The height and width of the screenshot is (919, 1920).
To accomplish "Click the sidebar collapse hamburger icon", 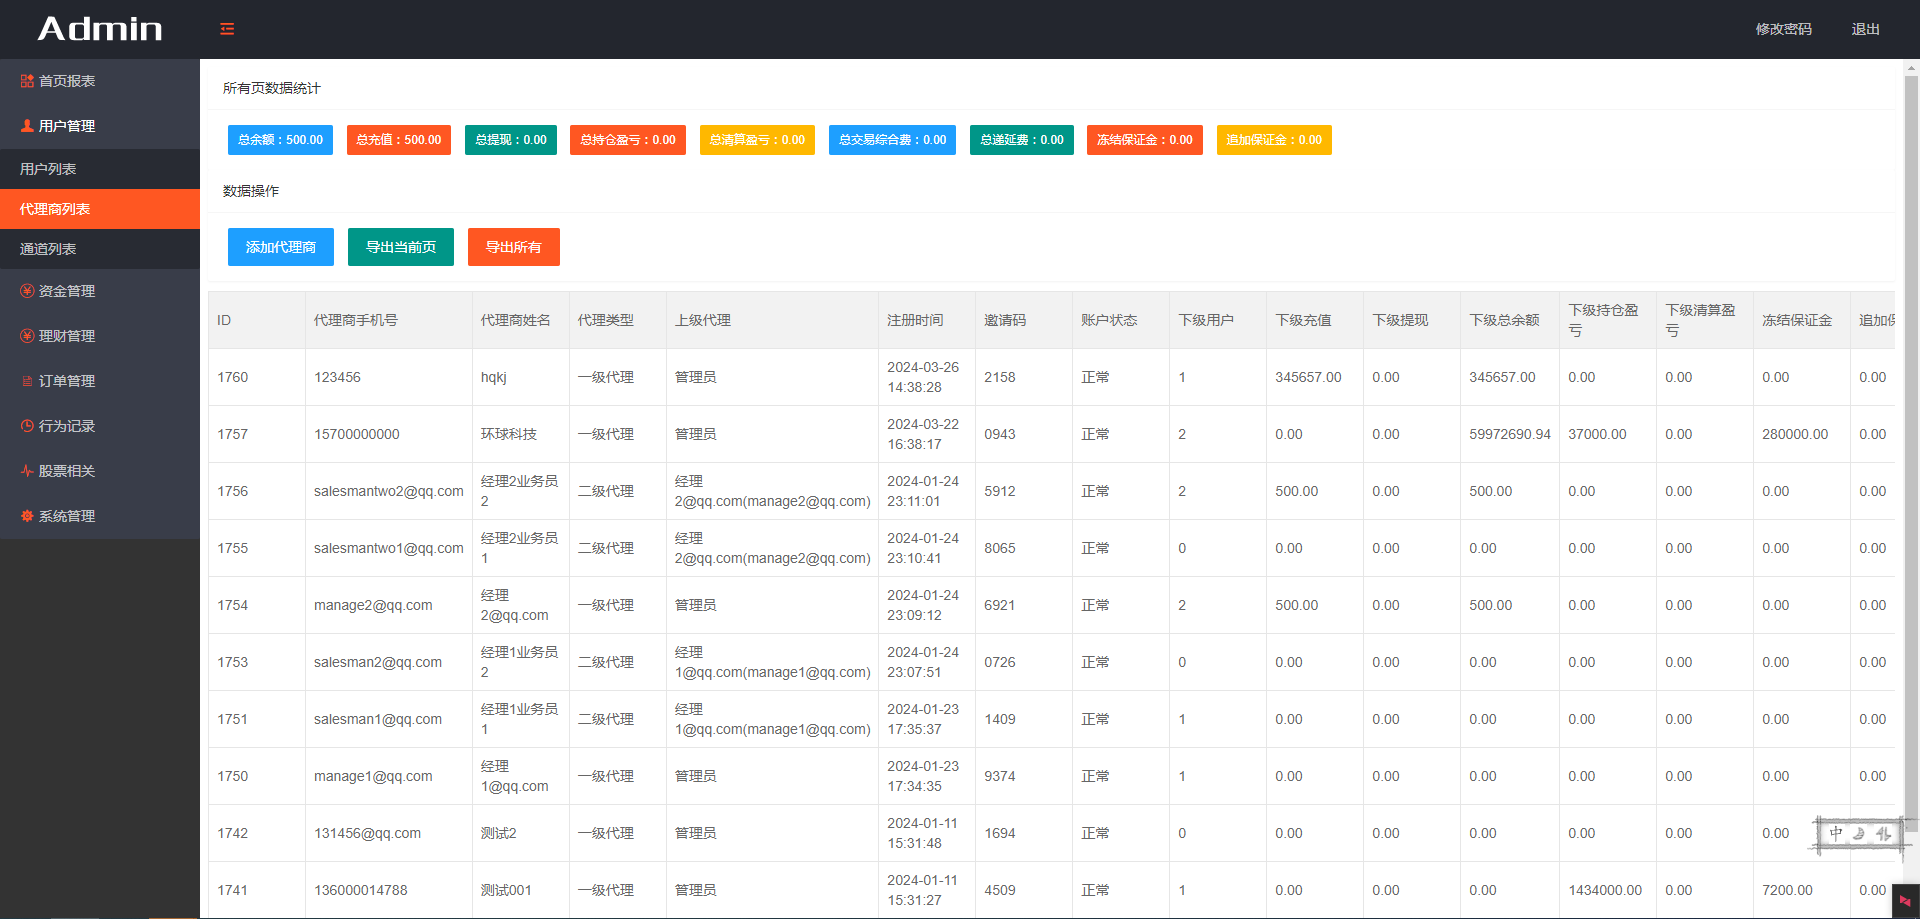I will click(227, 29).
